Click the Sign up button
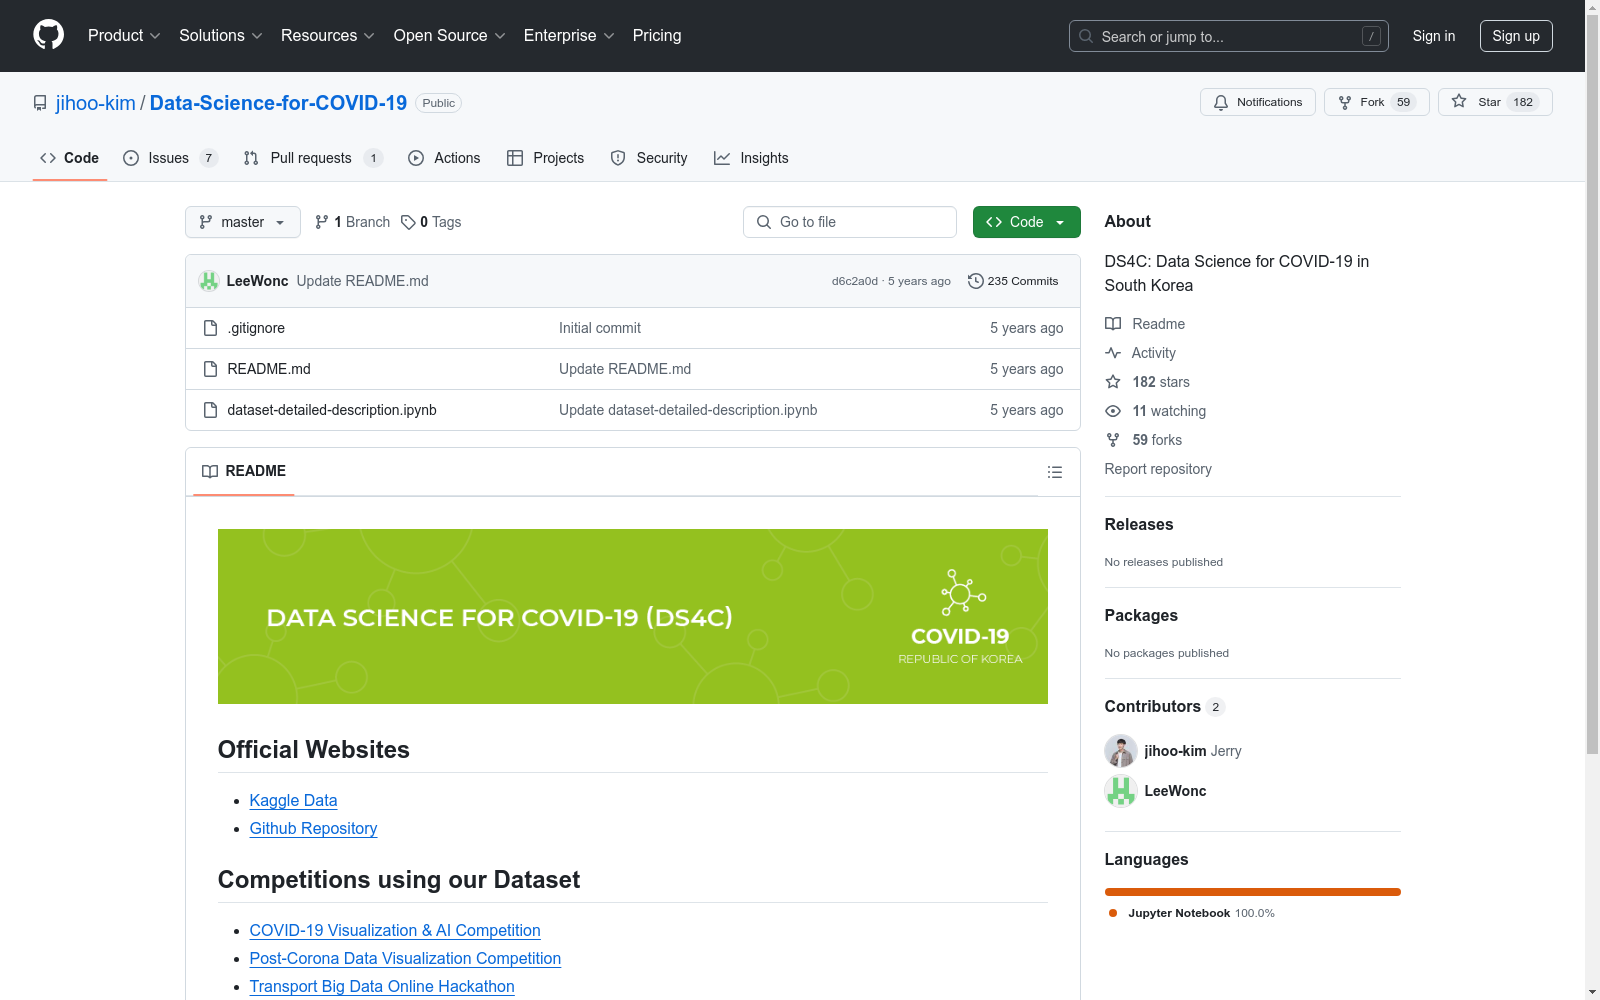The width and height of the screenshot is (1600, 1000). (1516, 36)
